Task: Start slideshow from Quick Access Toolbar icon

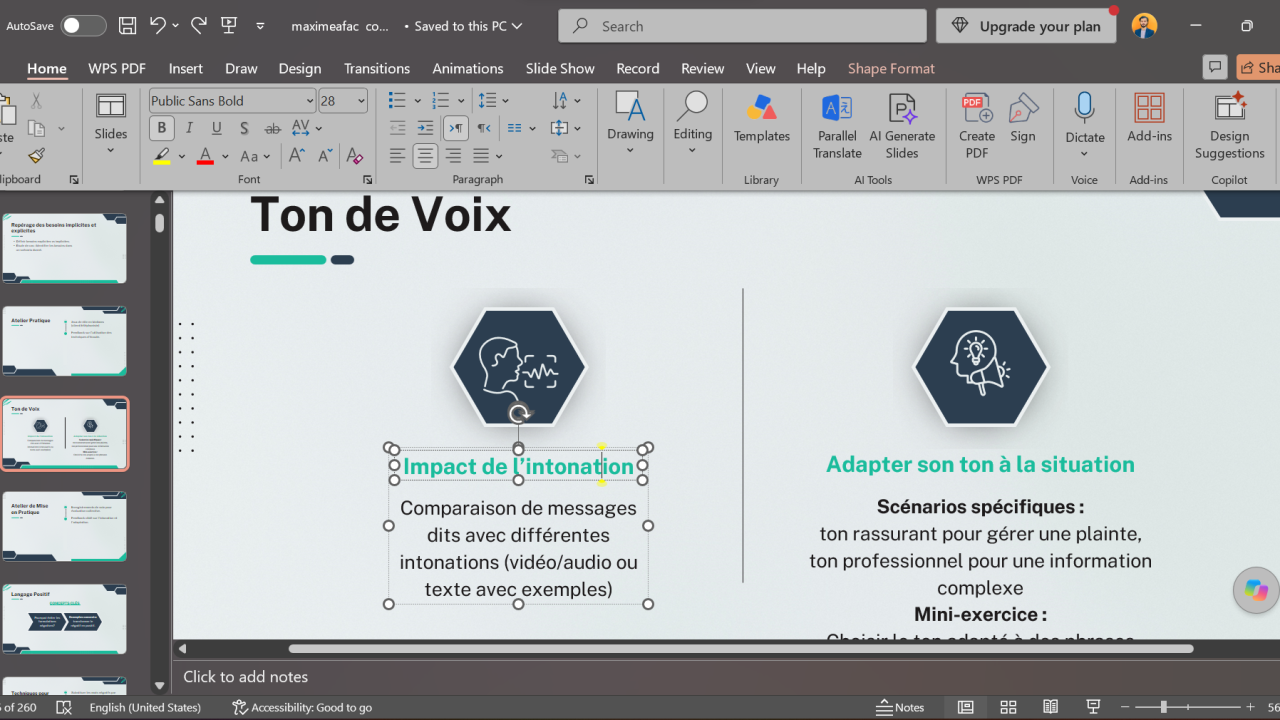Action: coord(228,26)
